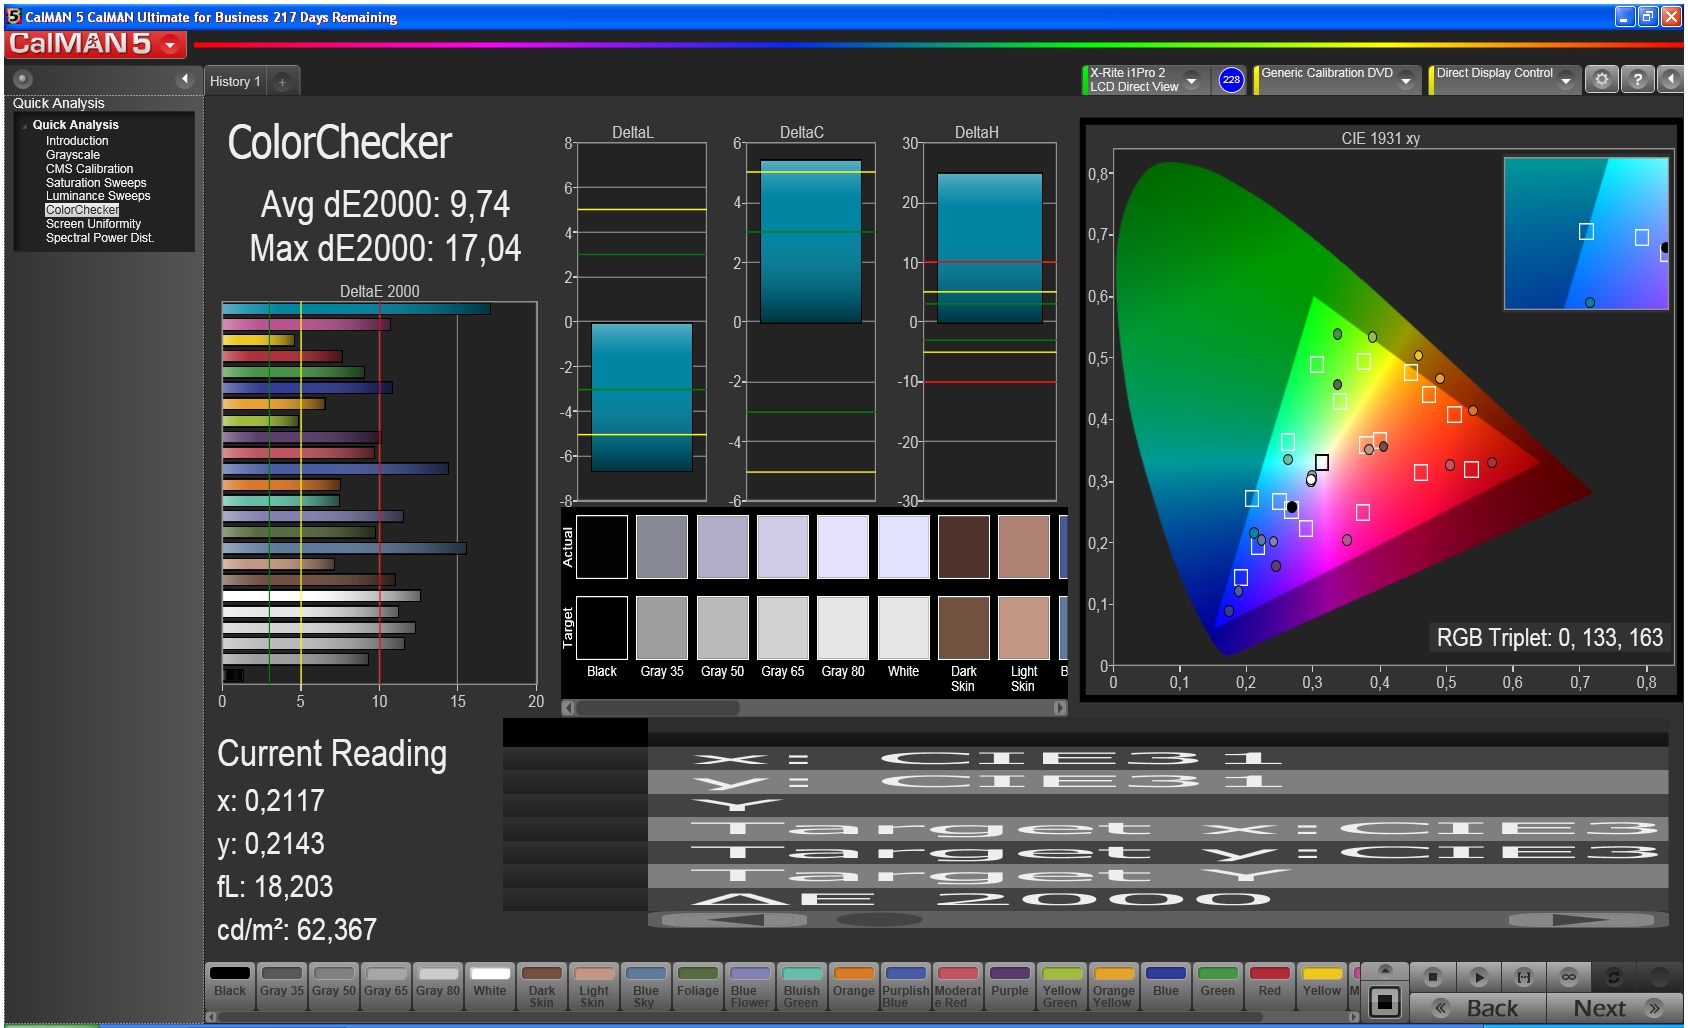Expand the panel with the small up arrow
Screen dimensions: 1688x1028
[x=1385, y=970]
